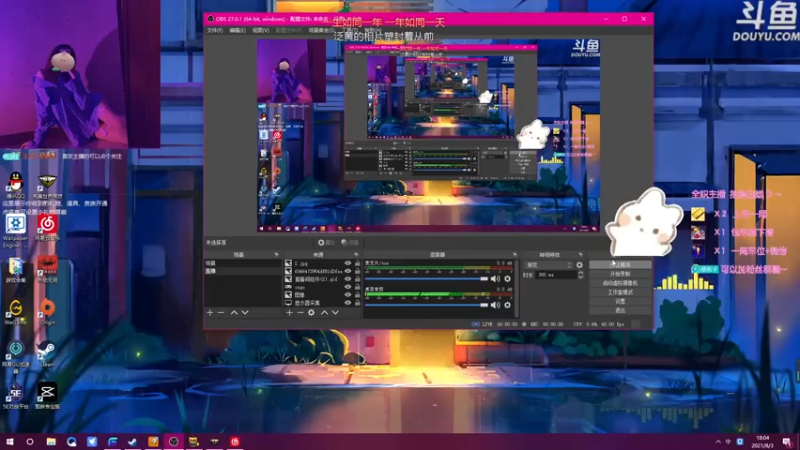
Task: Open the 编辑(E) menu in OBS
Action: (x=237, y=31)
